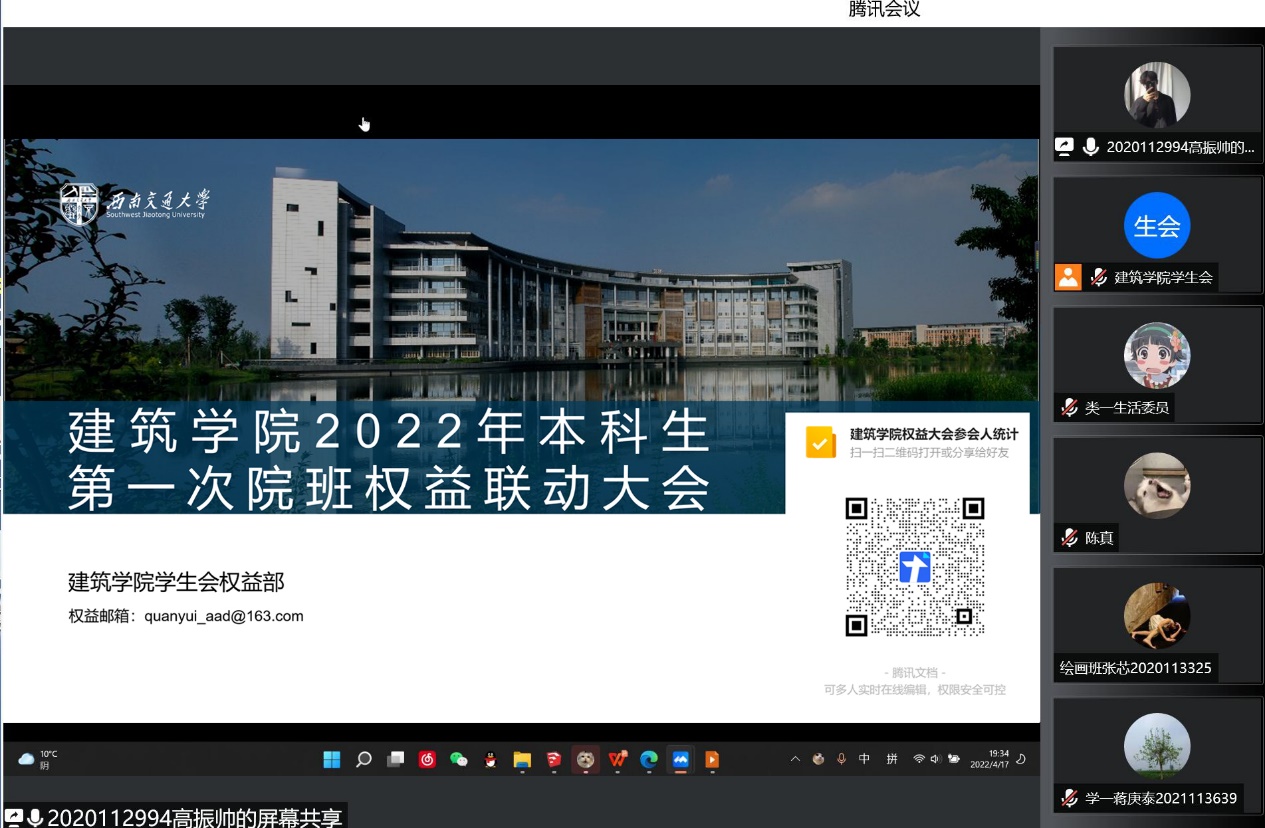Viewport: 1265px width, 828px height.
Task: Click the email quanyui_aad@163.com
Action: (224, 616)
